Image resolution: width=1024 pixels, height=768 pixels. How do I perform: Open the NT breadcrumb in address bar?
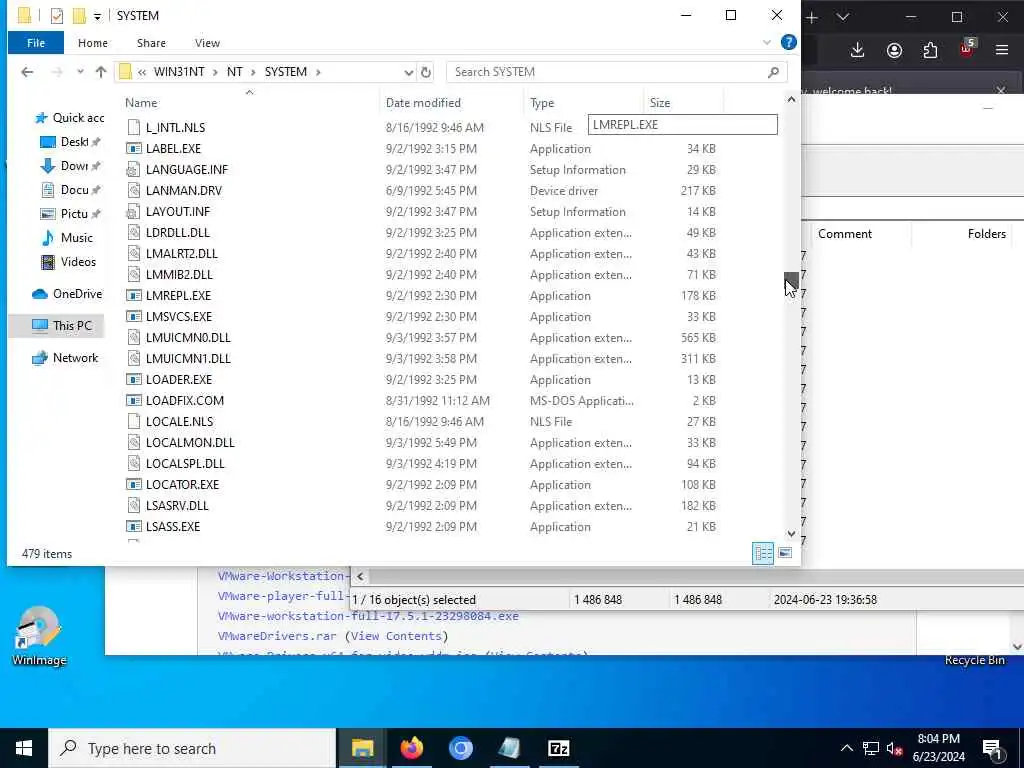tap(234, 72)
